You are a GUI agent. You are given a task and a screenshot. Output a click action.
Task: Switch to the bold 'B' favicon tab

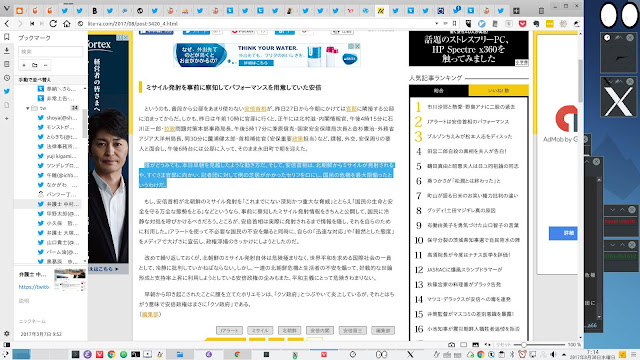pos(94,11)
